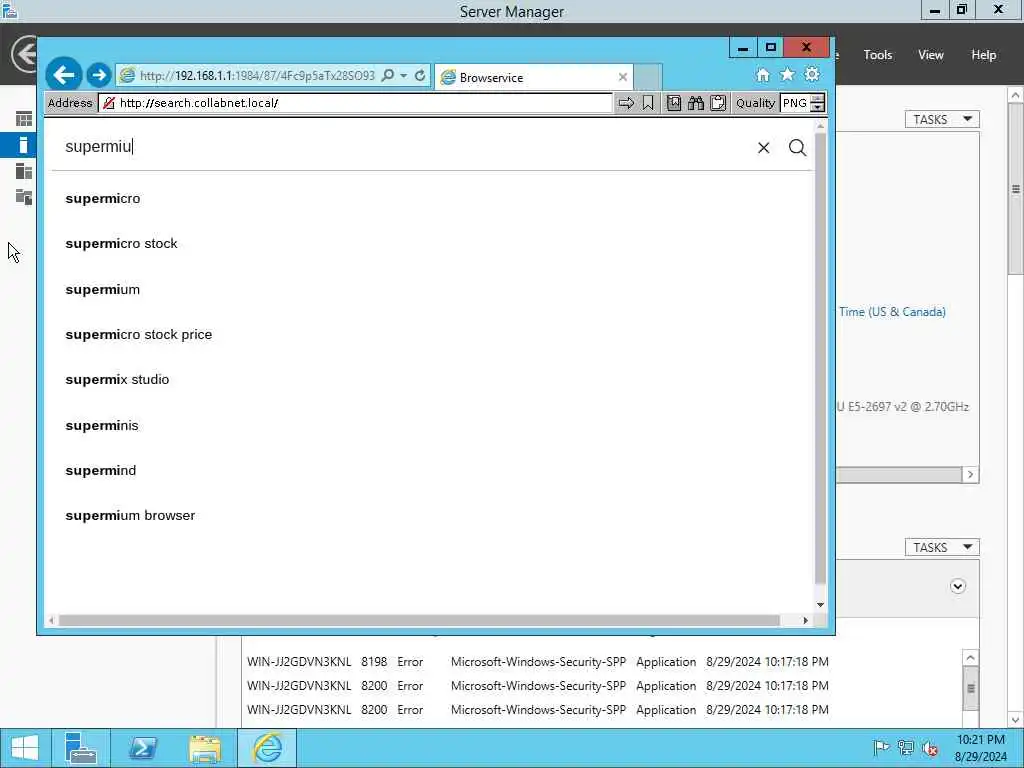Open File Explorer from the taskbar
The image size is (1024, 768).
(205, 748)
